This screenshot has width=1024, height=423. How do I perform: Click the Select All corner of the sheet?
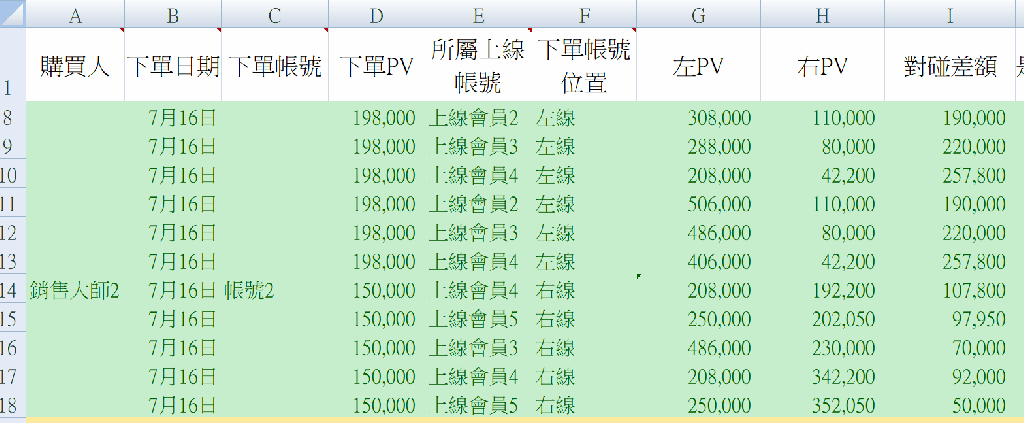[12, 14]
